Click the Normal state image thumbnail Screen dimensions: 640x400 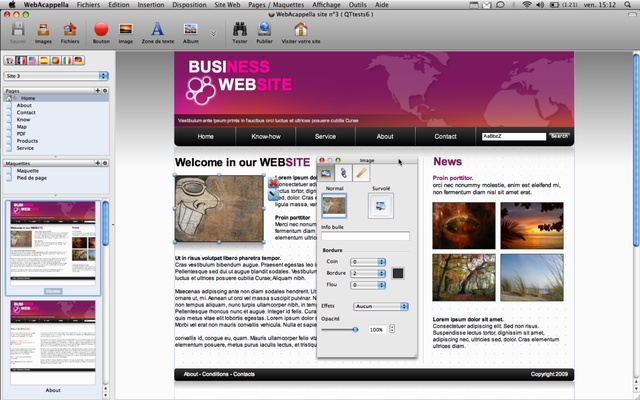[x=334, y=205]
